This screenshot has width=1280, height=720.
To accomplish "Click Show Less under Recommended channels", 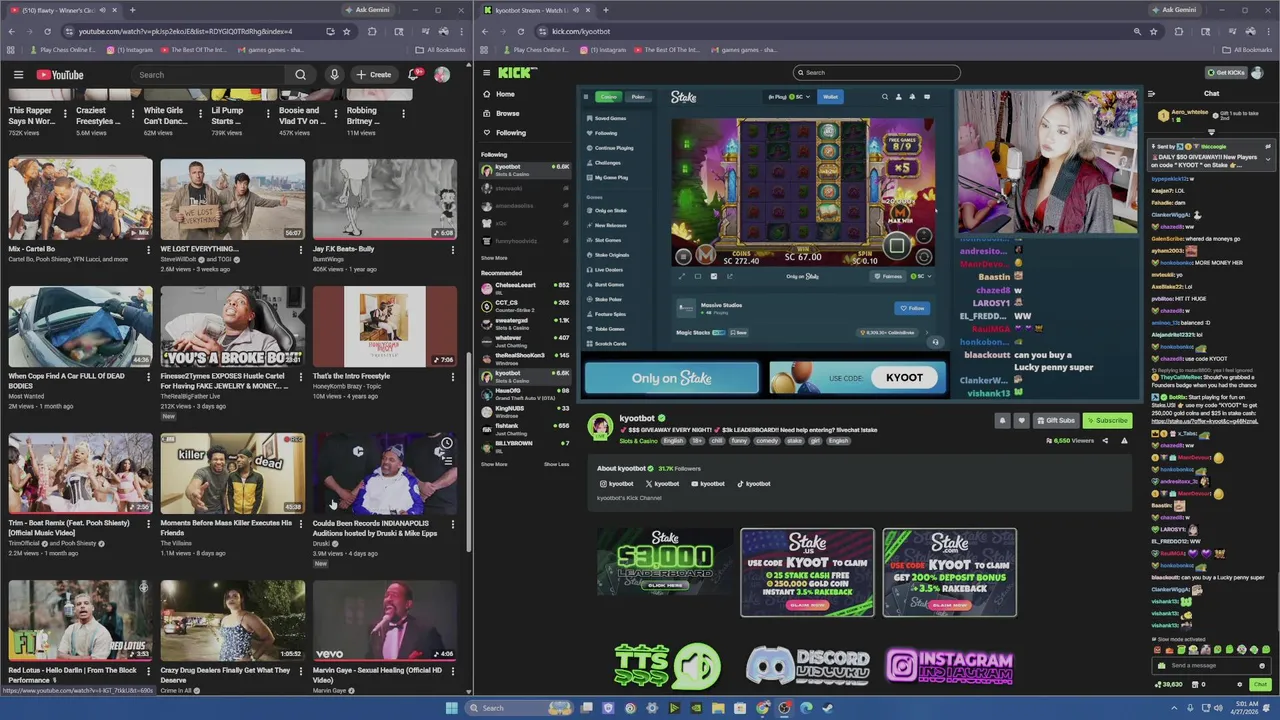I will (556, 464).
